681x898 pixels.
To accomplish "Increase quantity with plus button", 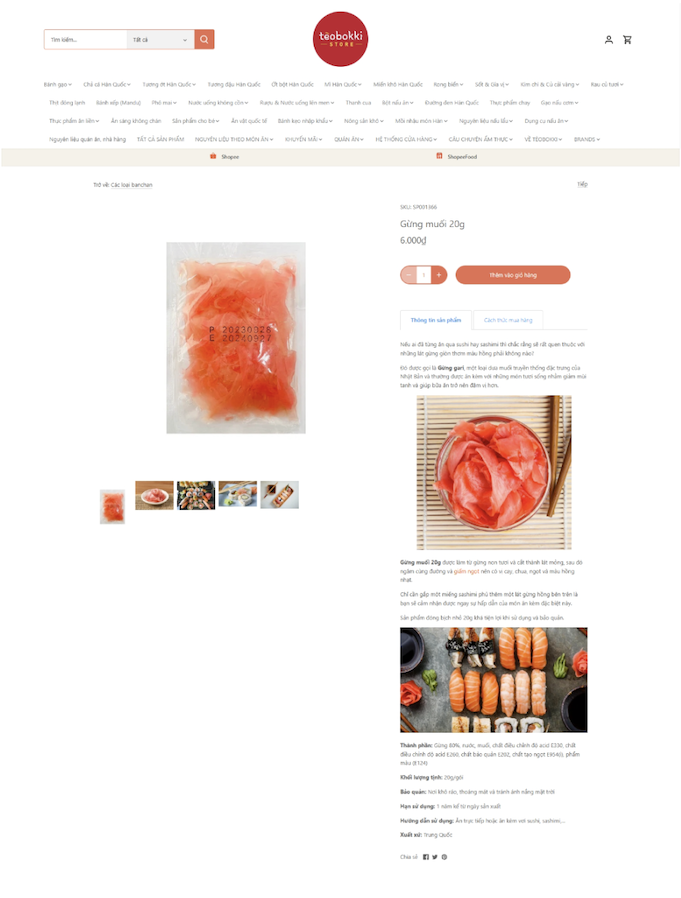I will coord(439,275).
